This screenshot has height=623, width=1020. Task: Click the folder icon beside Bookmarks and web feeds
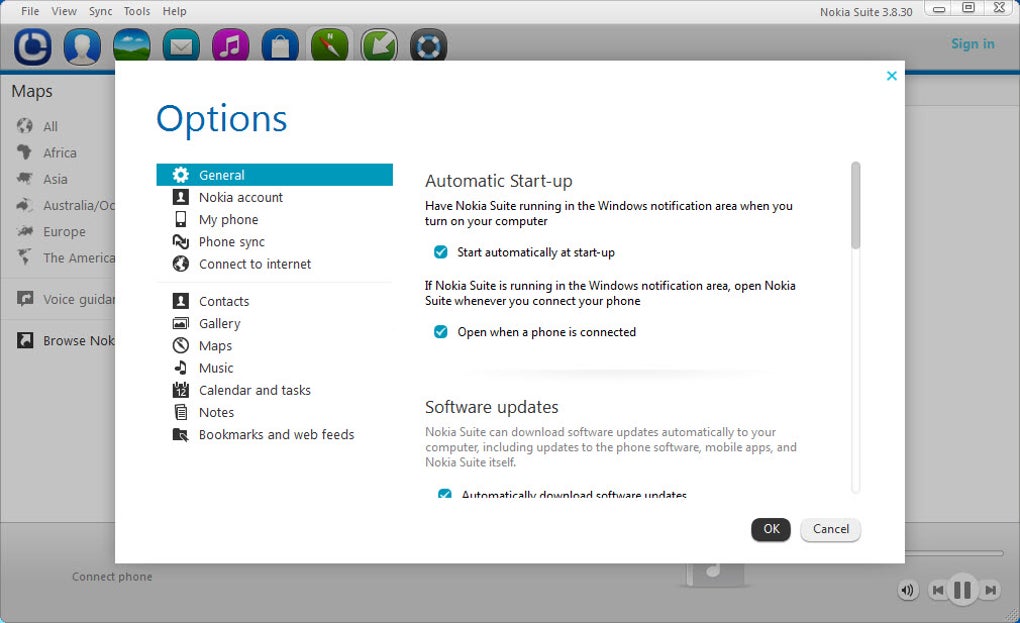[x=180, y=434]
